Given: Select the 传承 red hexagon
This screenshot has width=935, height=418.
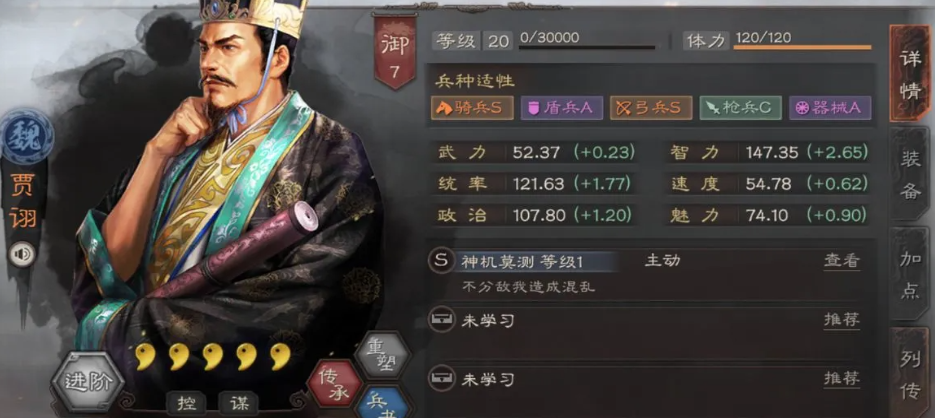Looking at the screenshot, I should click(333, 385).
